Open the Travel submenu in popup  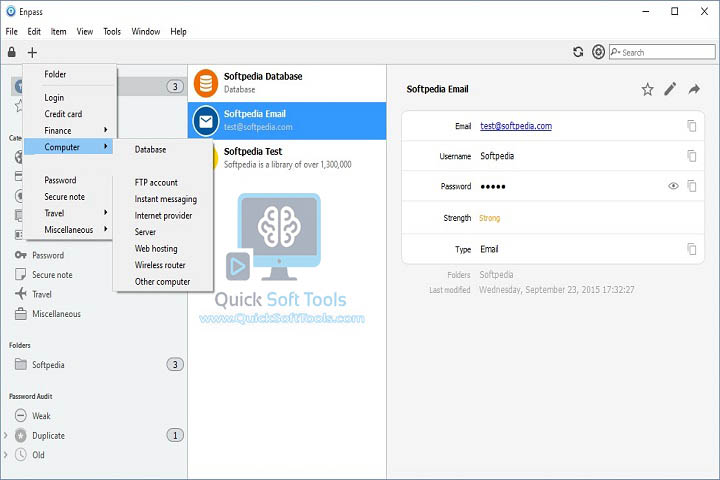point(69,213)
